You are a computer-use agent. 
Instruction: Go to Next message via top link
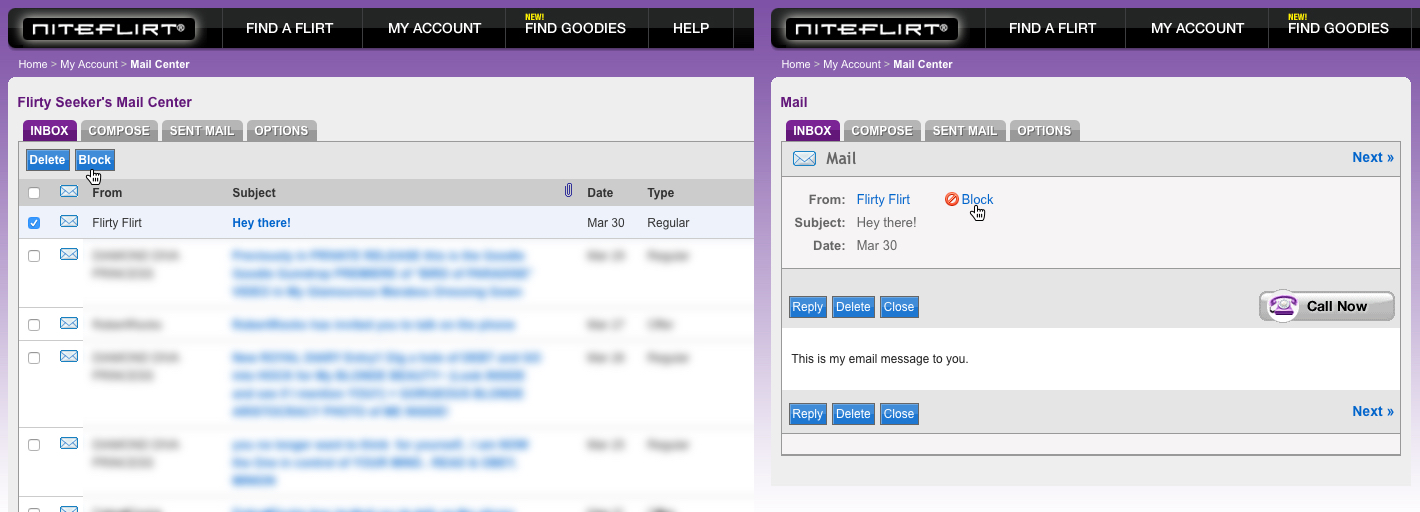[1373, 157]
